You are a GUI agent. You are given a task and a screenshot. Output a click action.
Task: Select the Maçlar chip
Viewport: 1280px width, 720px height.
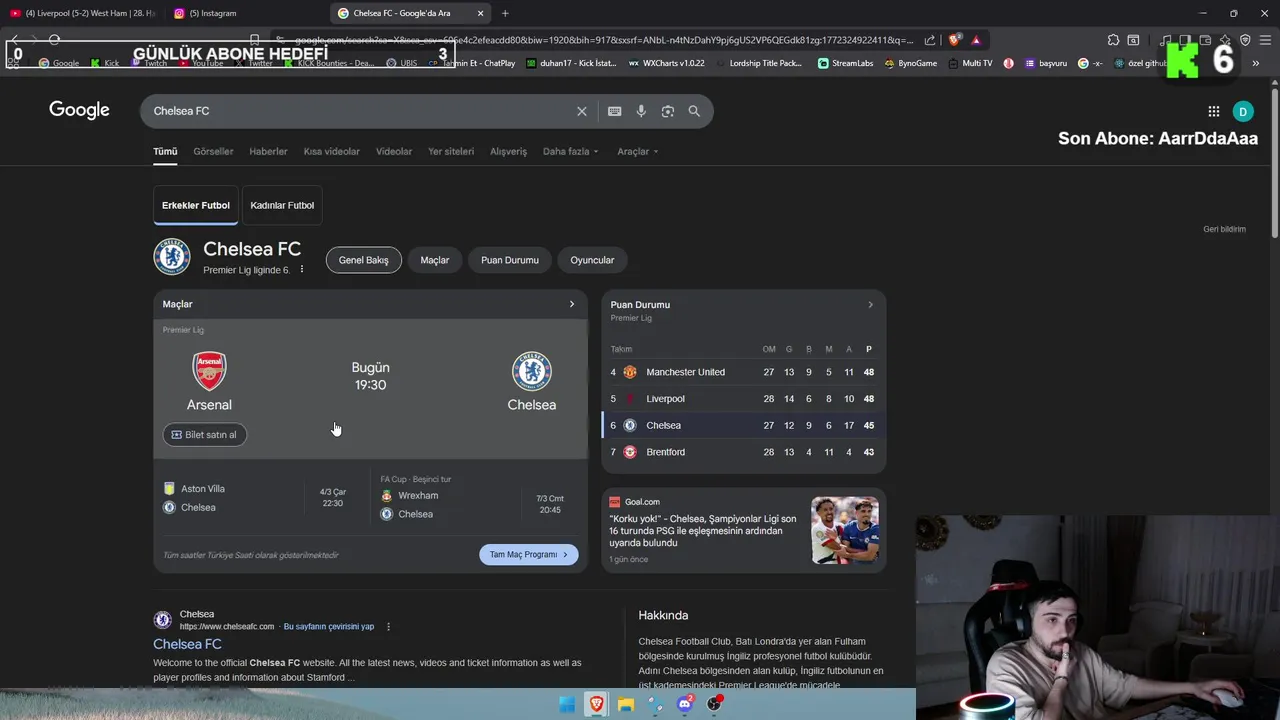(435, 260)
